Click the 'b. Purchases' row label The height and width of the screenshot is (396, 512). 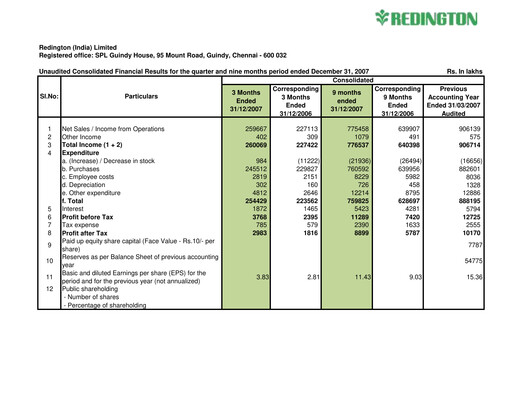(x=80, y=169)
